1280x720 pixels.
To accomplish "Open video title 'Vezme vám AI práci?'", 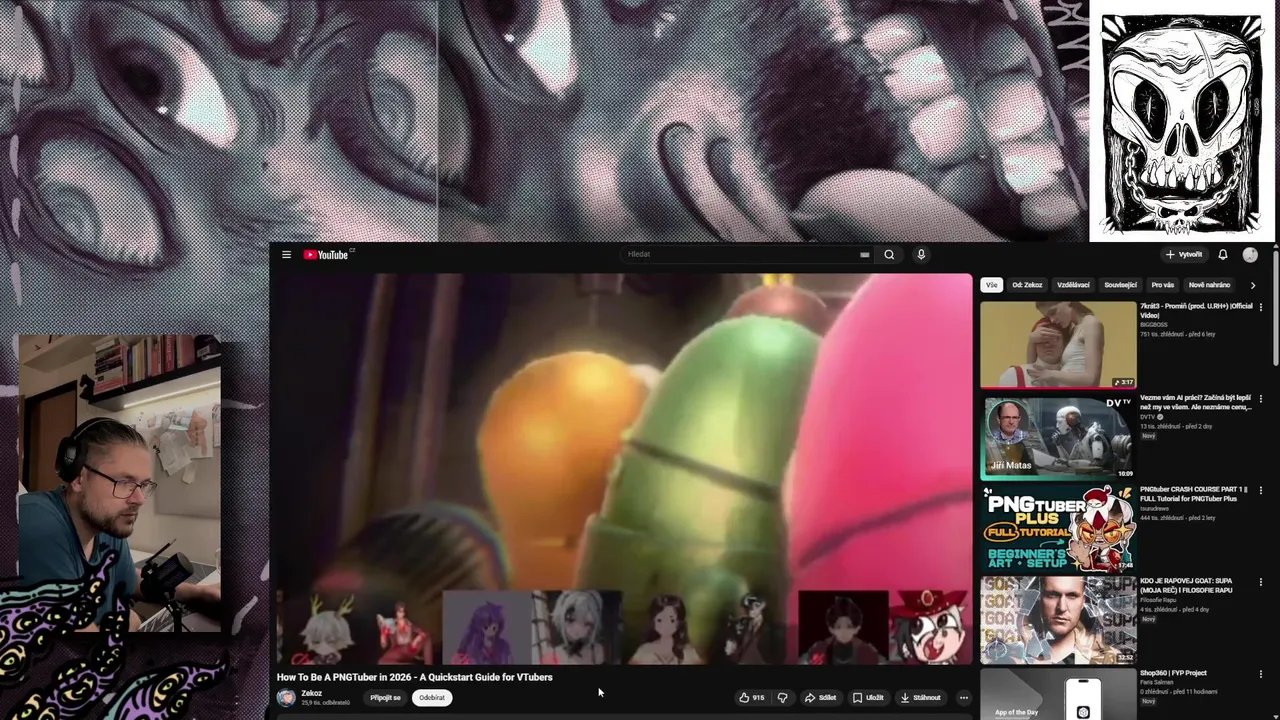I will (x=1196, y=403).
